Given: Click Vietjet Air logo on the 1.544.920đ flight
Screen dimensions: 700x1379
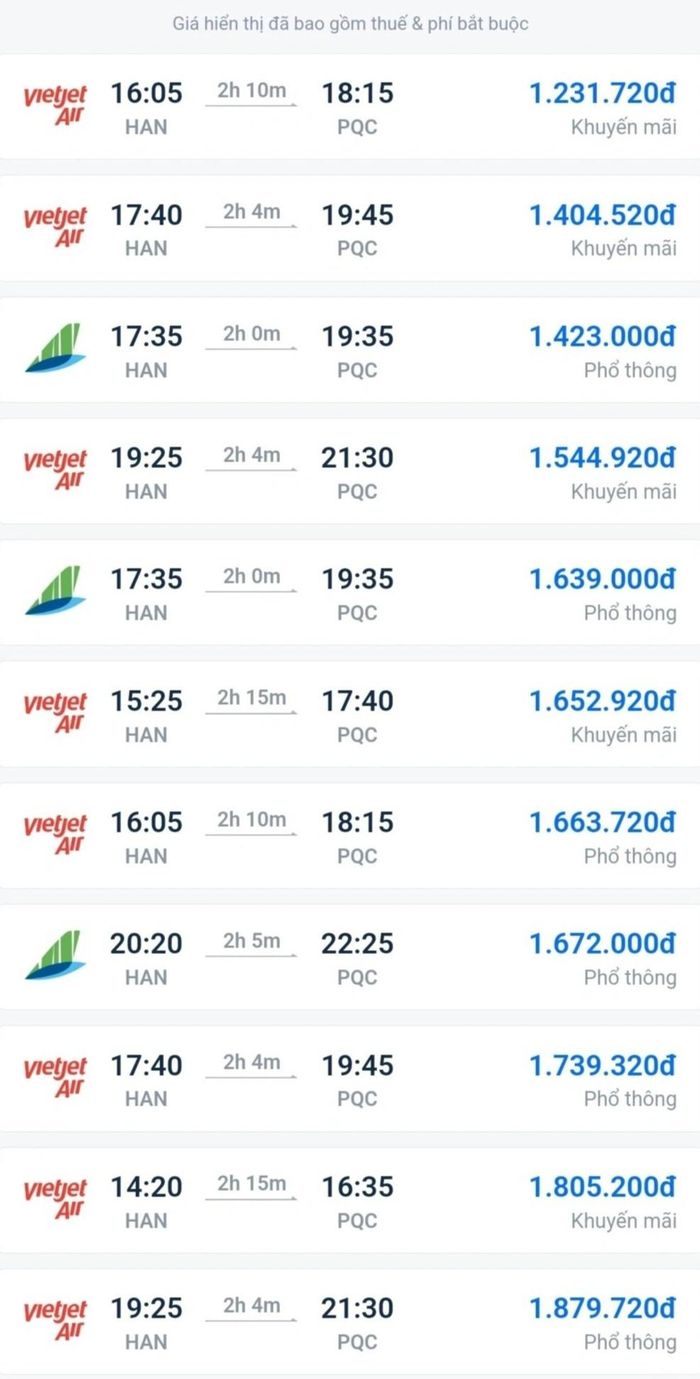Looking at the screenshot, I should (x=55, y=469).
